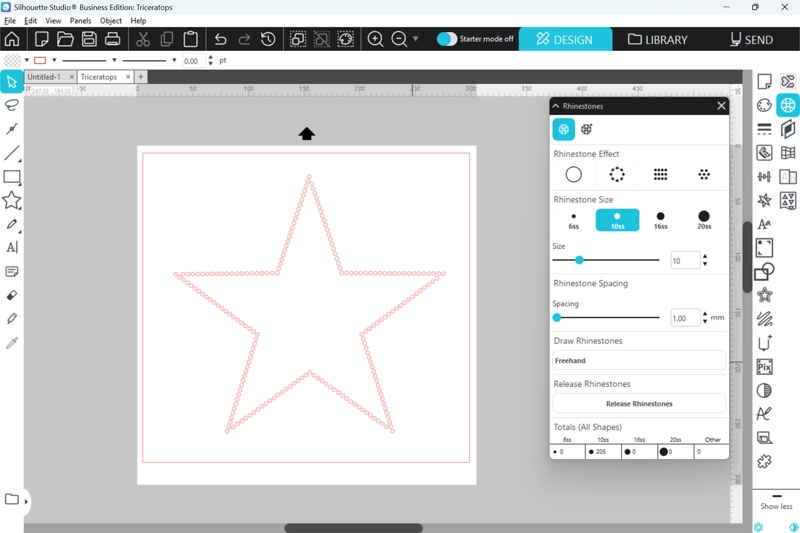Click the Cut scissors icon

pyautogui.click(x=142, y=39)
